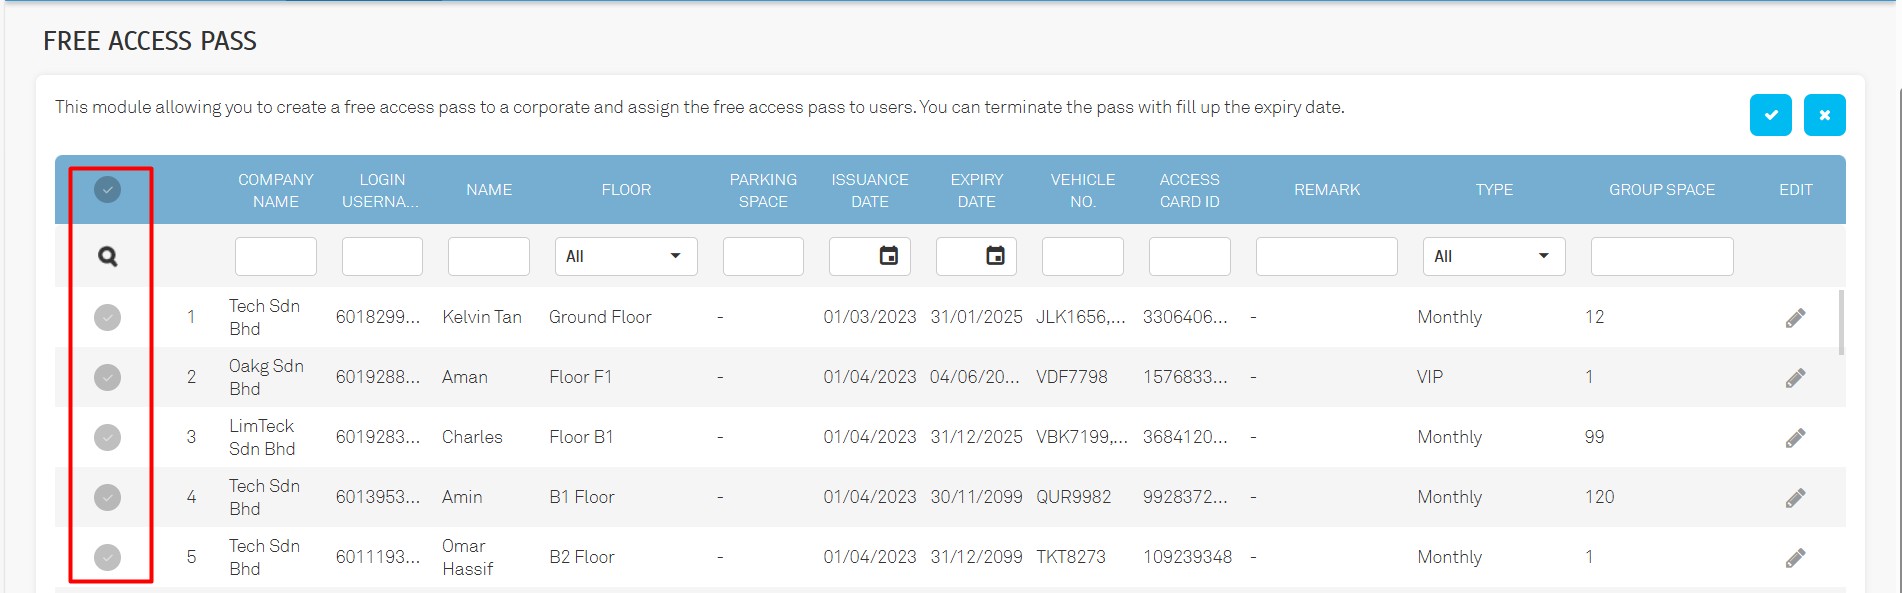
Task: Click the Company Name column header
Action: pyautogui.click(x=275, y=190)
